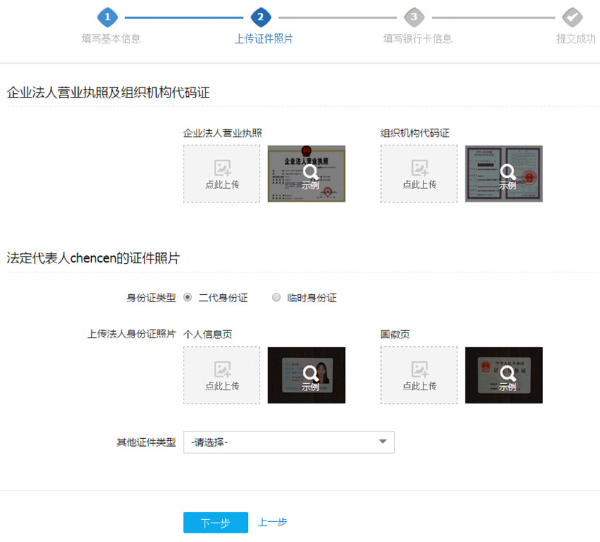Click the 提交成功 checkmark step
The width and height of the screenshot is (600, 542).
coord(572,17)
